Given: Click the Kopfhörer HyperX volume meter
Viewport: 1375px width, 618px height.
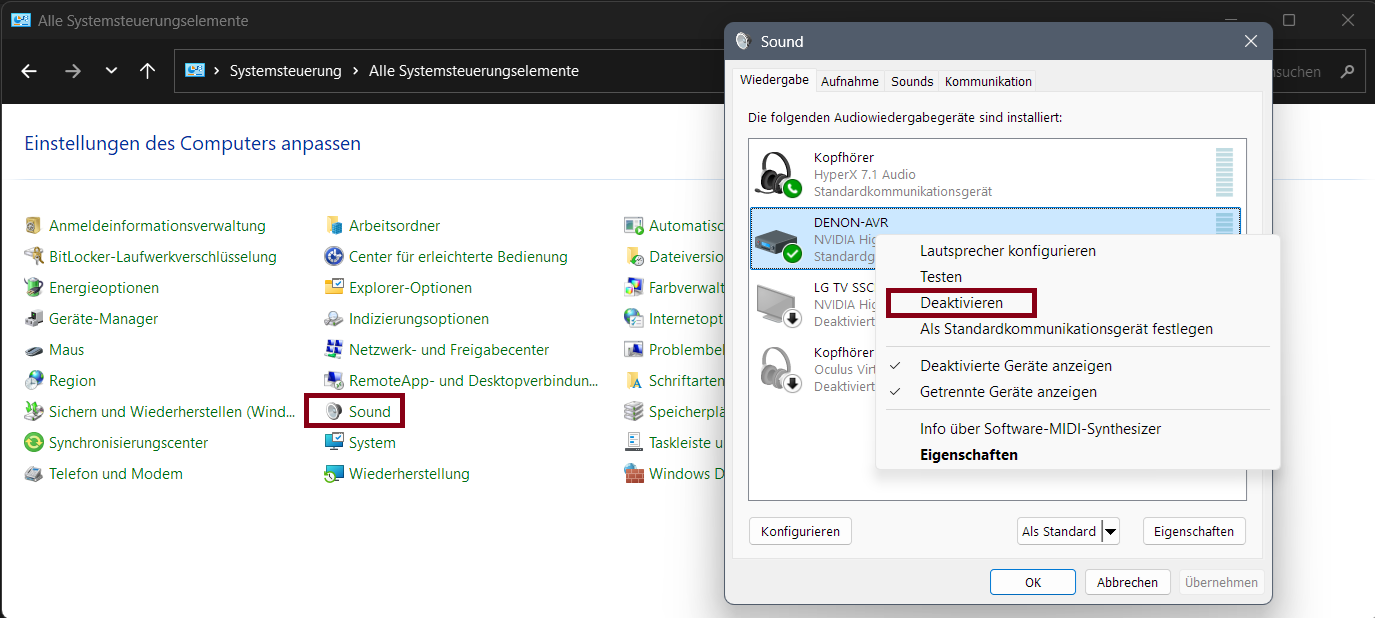Looking at the screenshot, I should [x=1224, y=172].
